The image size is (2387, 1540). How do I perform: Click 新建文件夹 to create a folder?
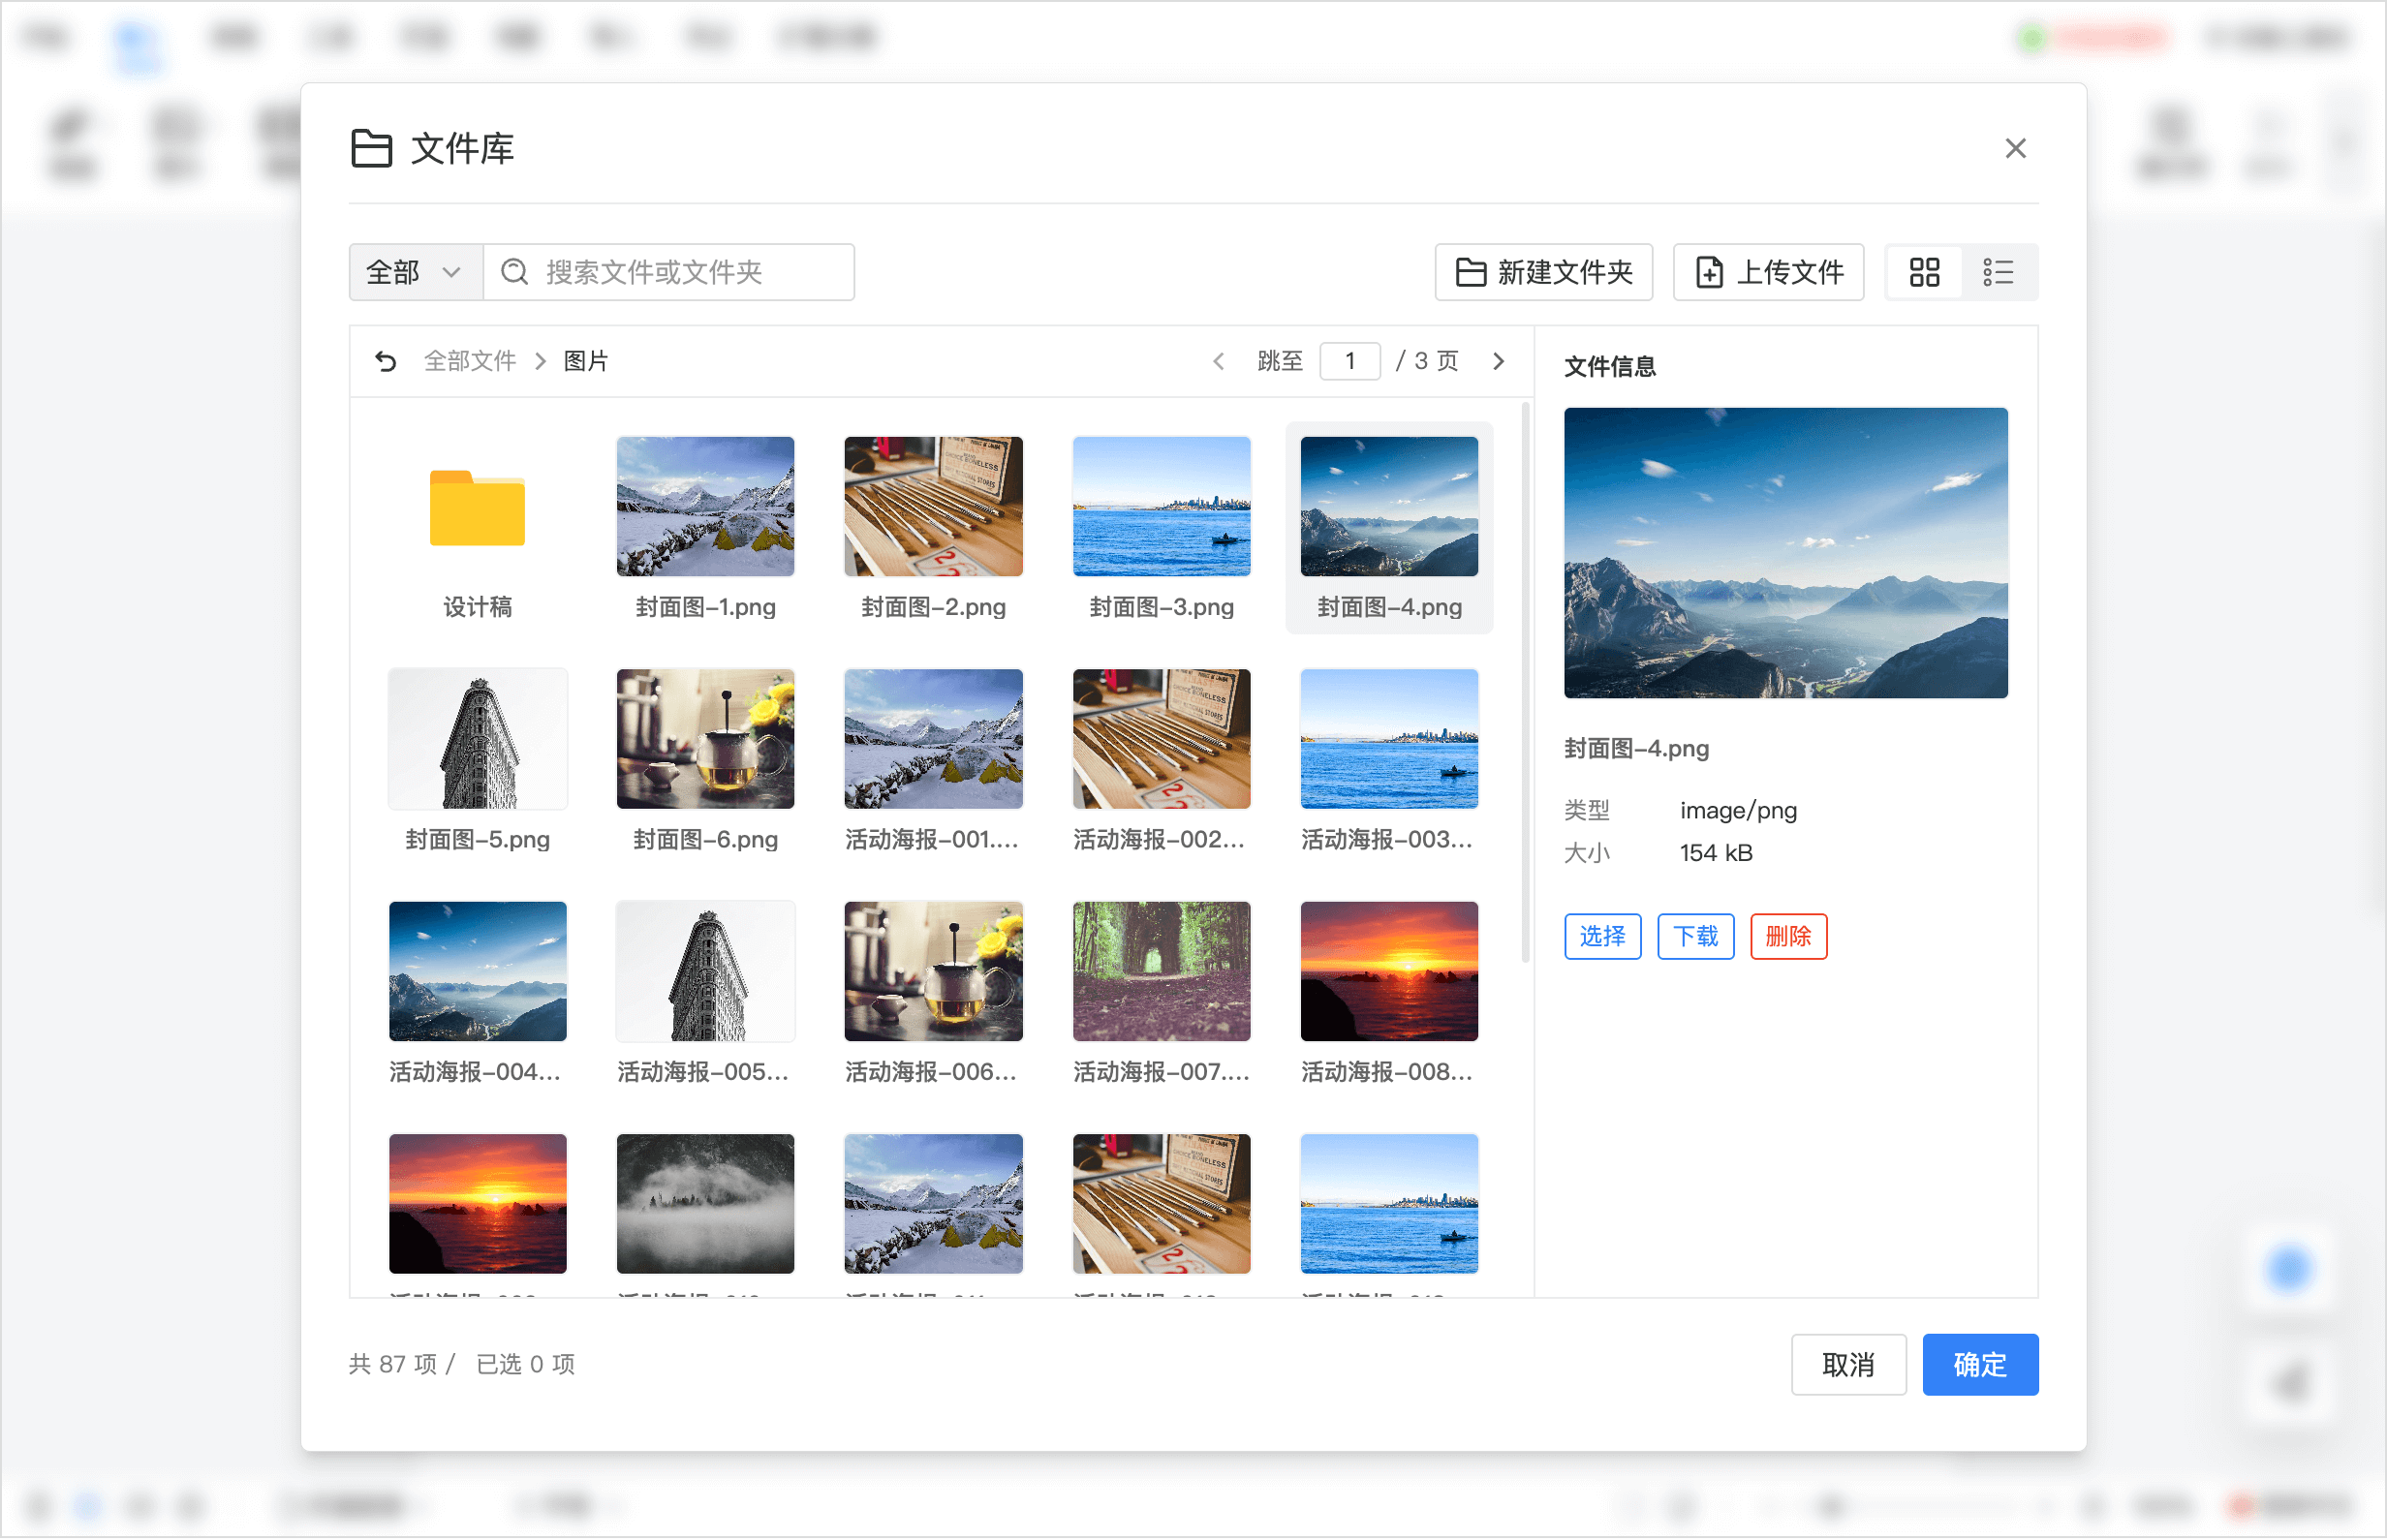[x=1543, y=271]
